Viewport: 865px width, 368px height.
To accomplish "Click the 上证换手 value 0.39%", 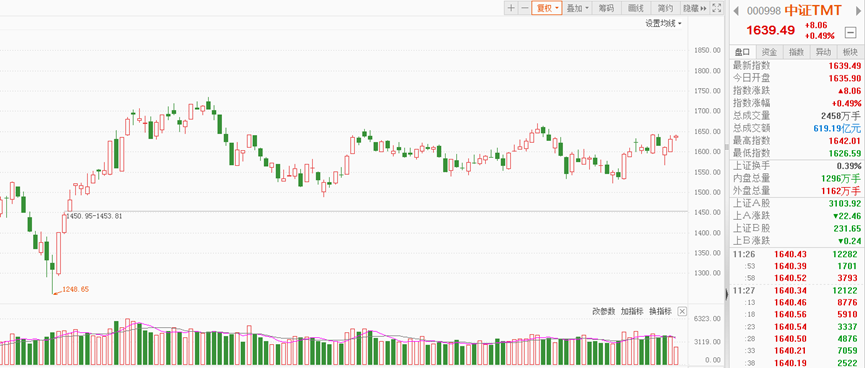I will pyautogui.click(x=848, y=166).
